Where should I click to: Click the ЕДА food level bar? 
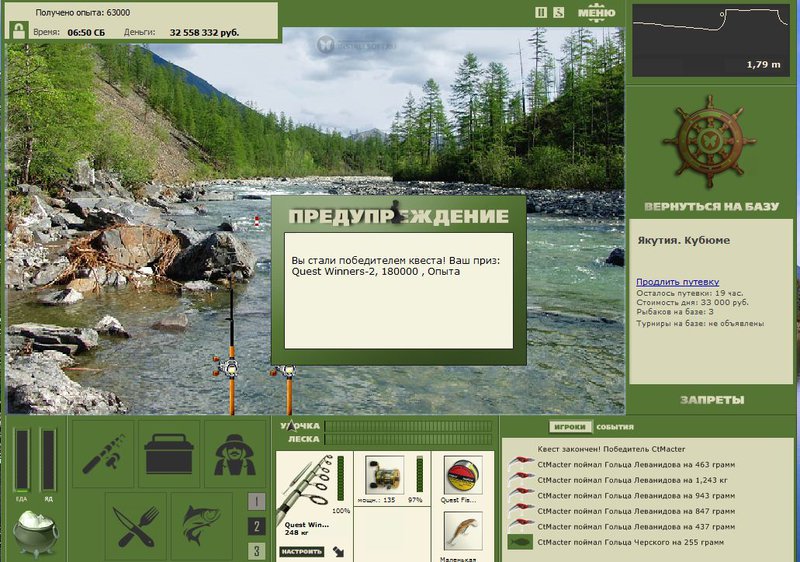click(x=21, y=461)
